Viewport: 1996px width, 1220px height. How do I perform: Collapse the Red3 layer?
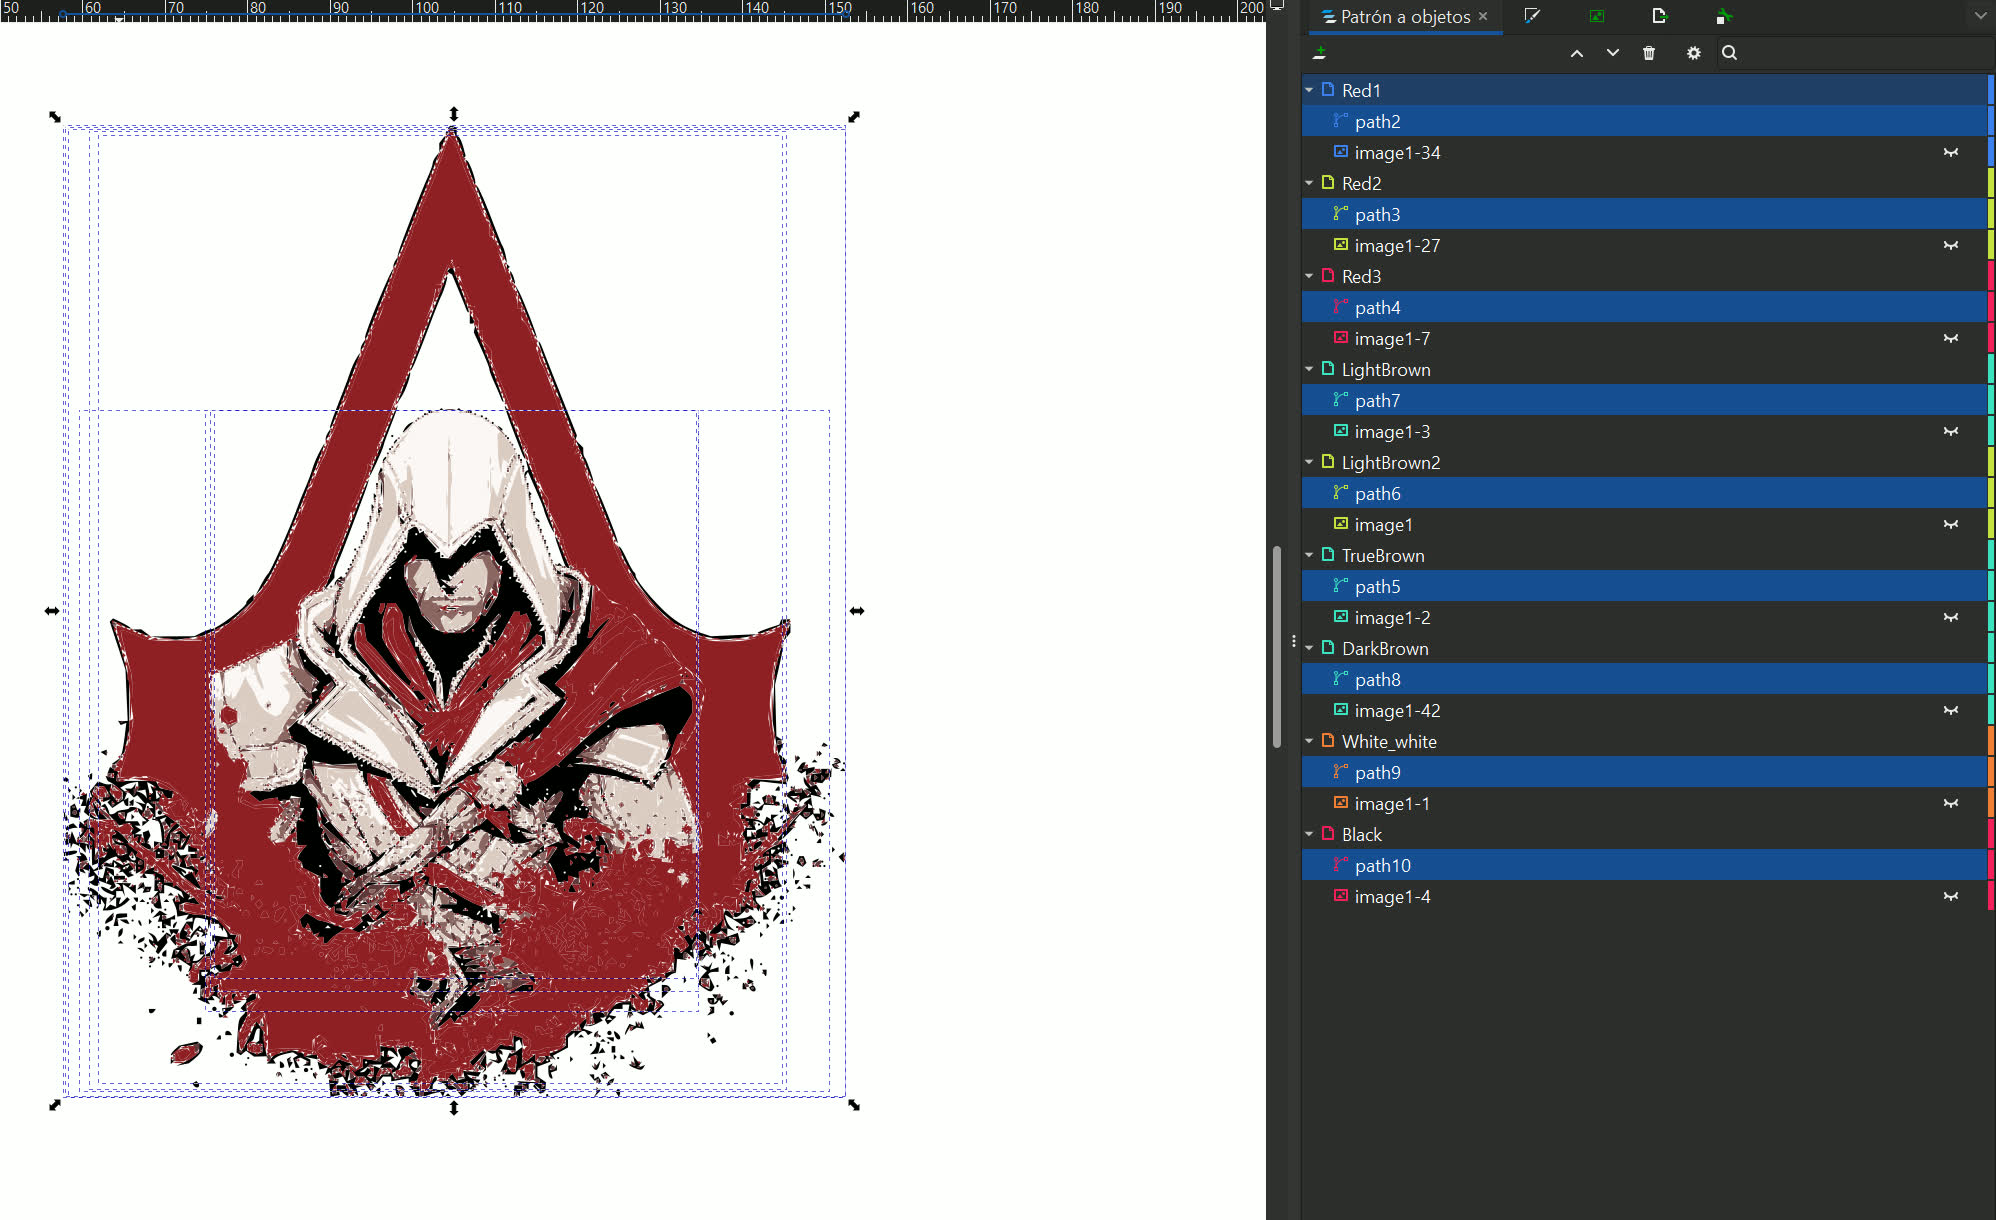click(1309, 276)
